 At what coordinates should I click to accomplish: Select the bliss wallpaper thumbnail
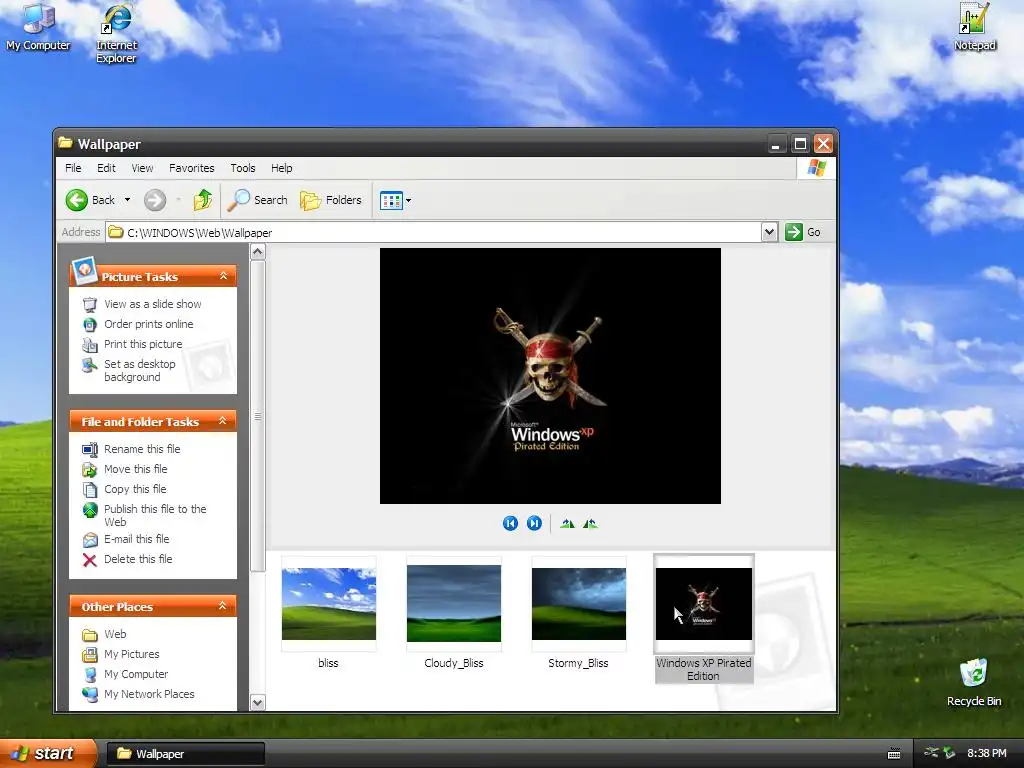[328, 603]
